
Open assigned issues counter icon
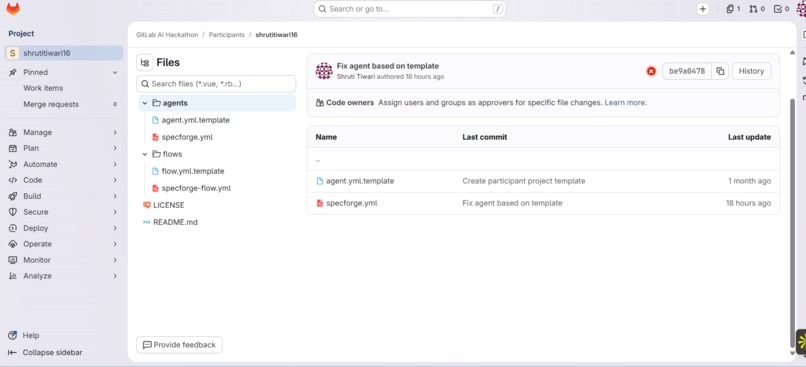733,9
